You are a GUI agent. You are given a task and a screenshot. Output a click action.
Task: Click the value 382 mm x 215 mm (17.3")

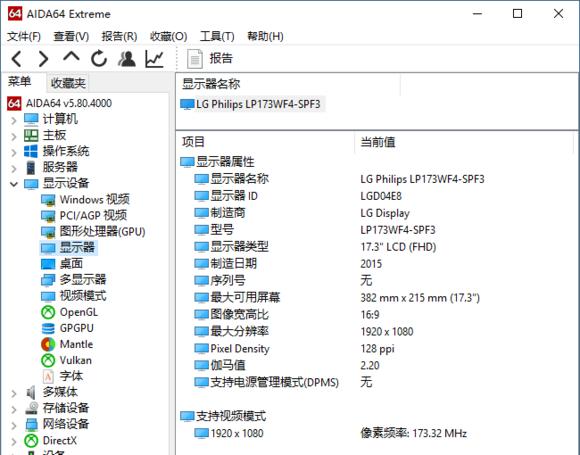coord(420,298)
